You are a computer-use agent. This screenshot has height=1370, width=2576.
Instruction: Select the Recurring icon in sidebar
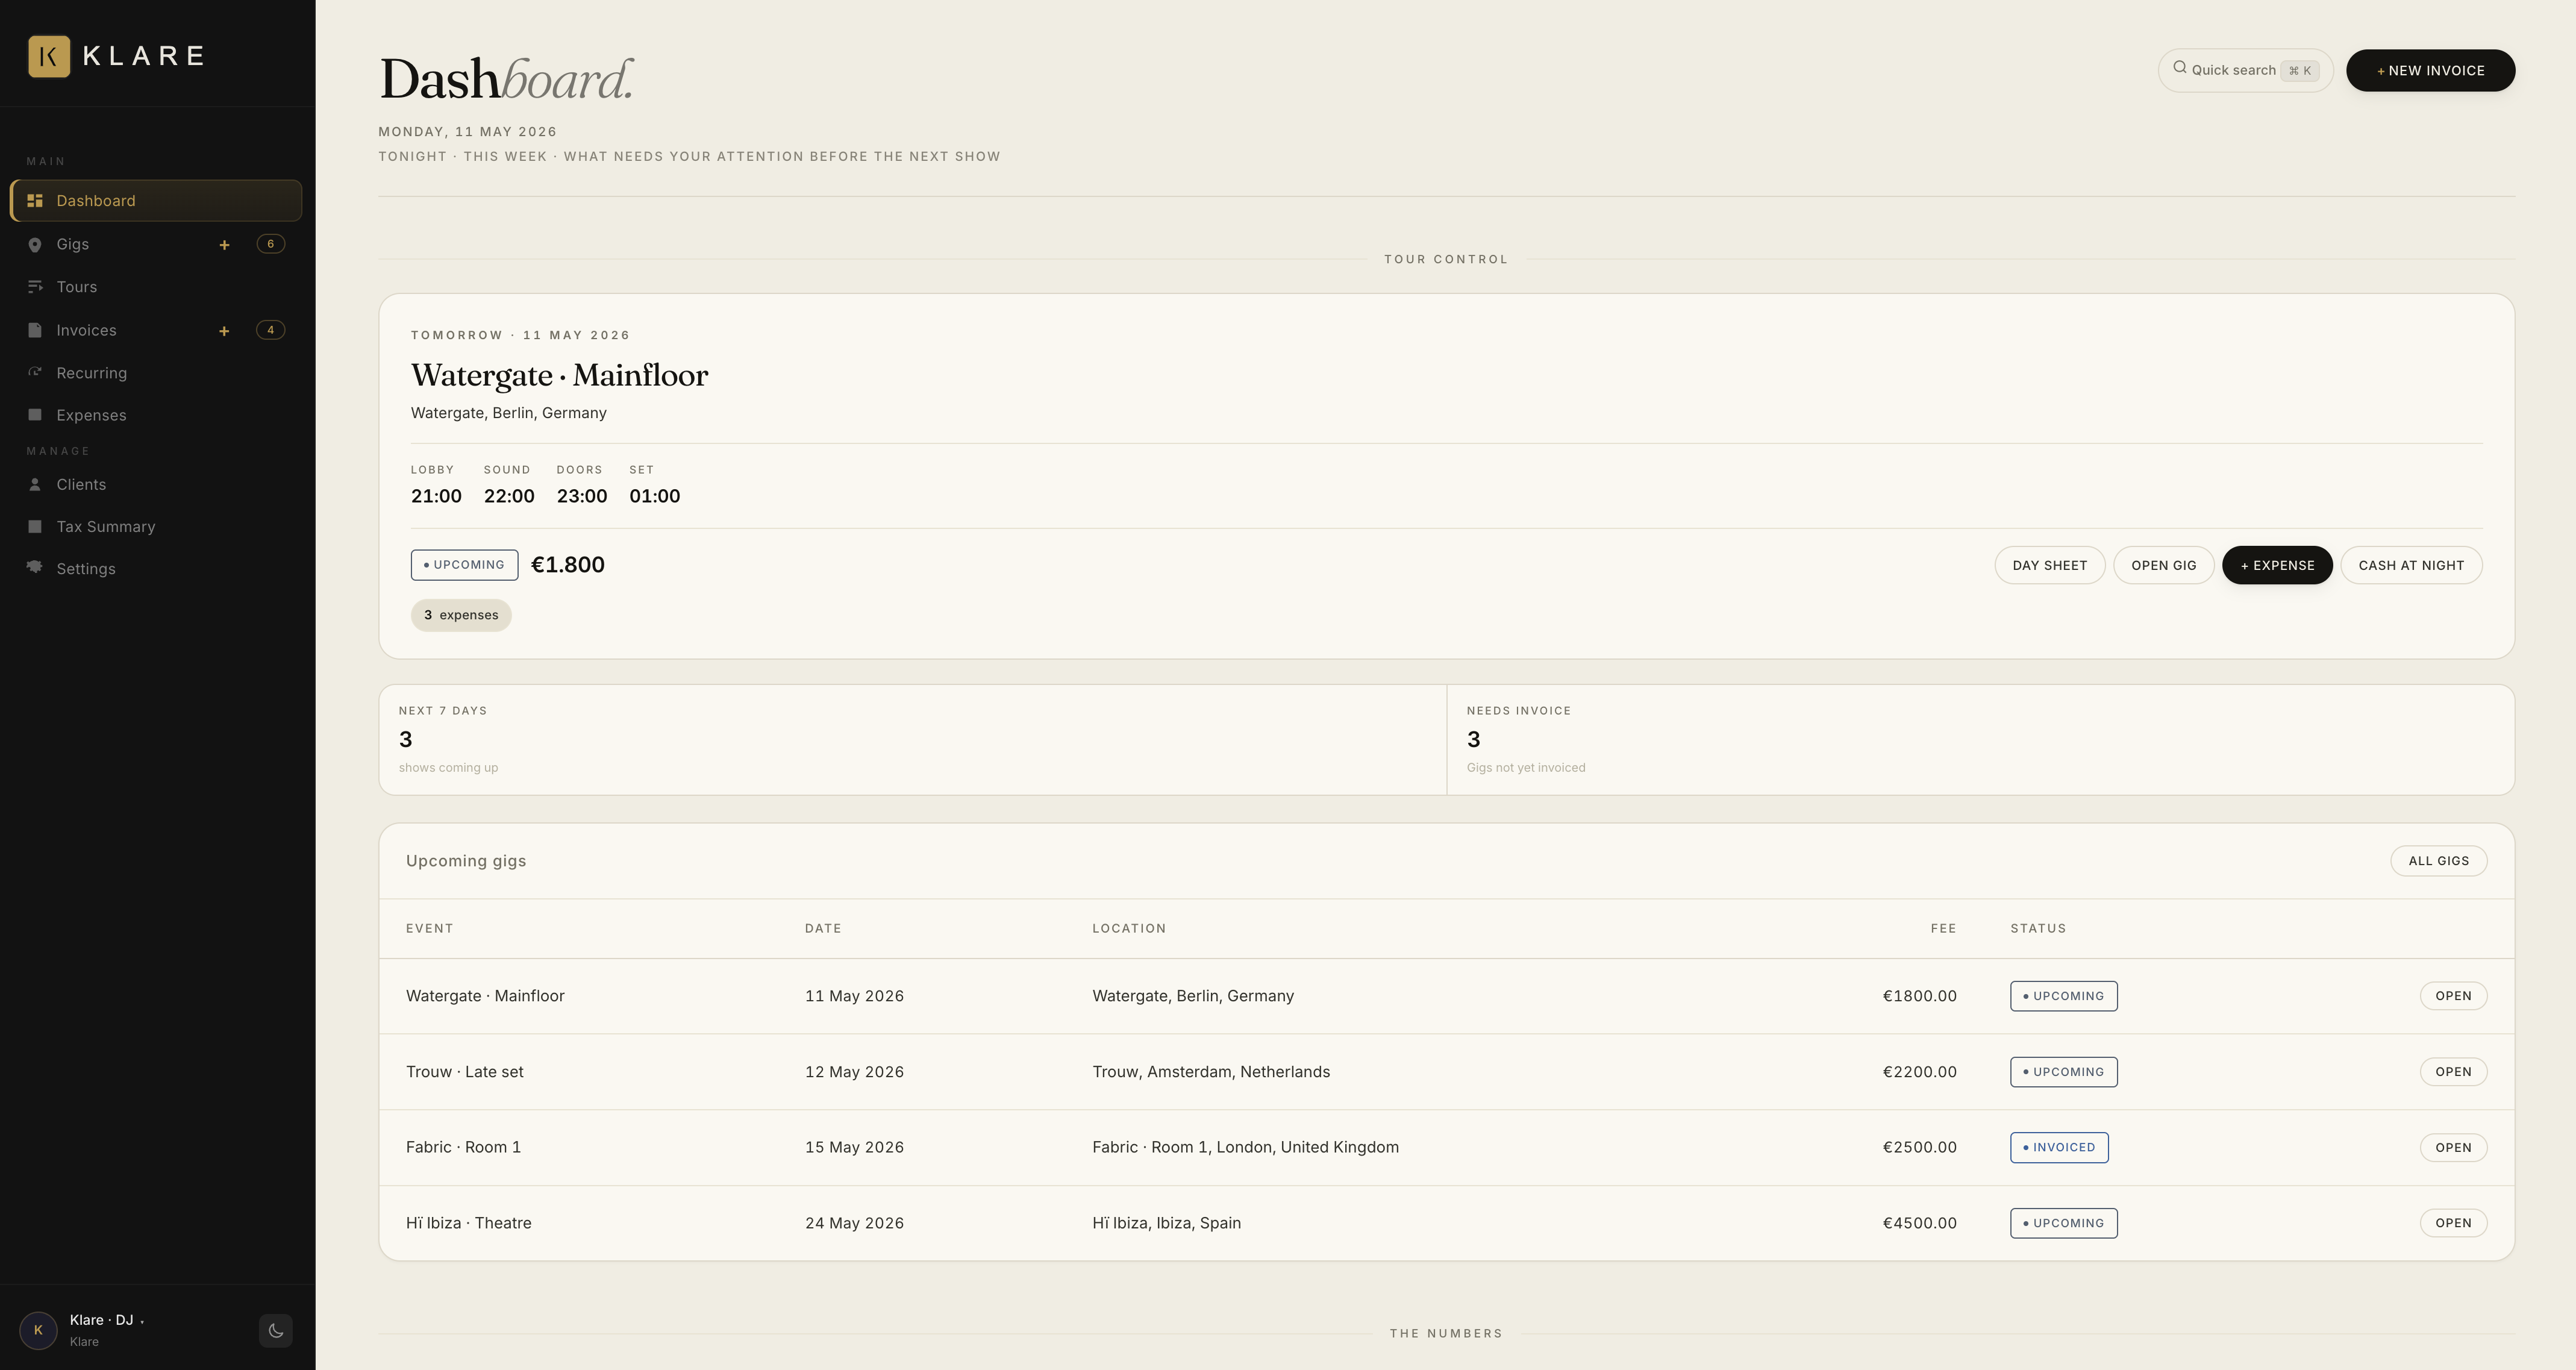pyautogui.click(x=35, y=373)
